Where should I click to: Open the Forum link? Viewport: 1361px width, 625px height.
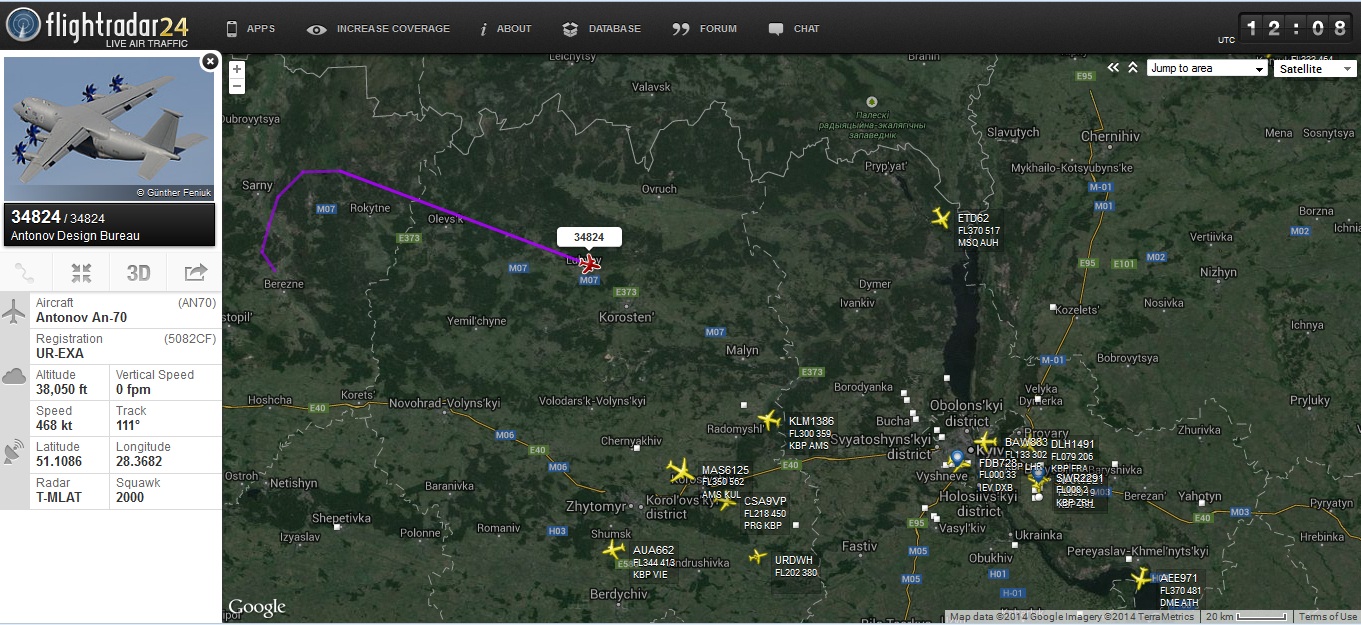click(x=704, y=29)
